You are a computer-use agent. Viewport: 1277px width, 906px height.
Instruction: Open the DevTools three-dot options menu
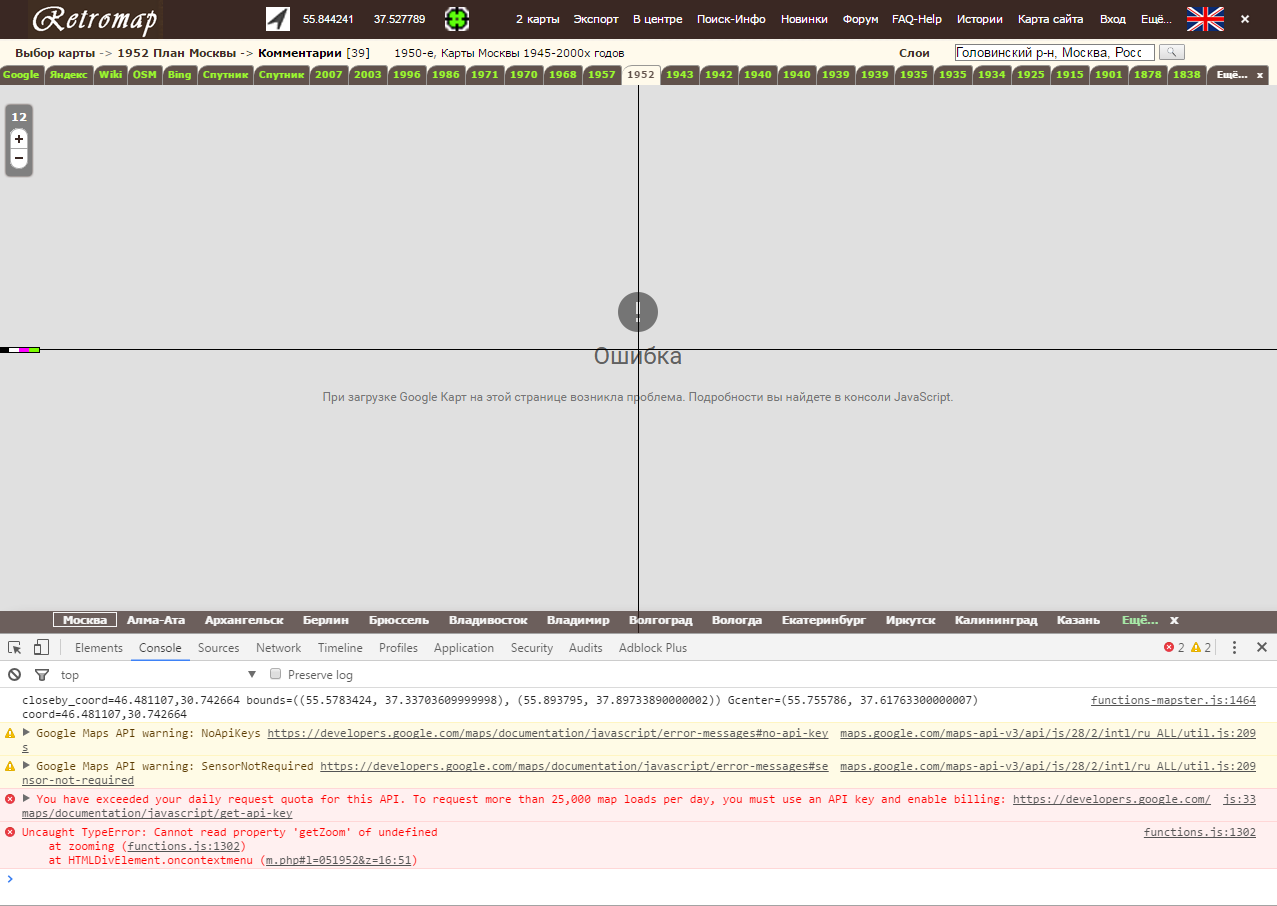tap(1234, 648)
